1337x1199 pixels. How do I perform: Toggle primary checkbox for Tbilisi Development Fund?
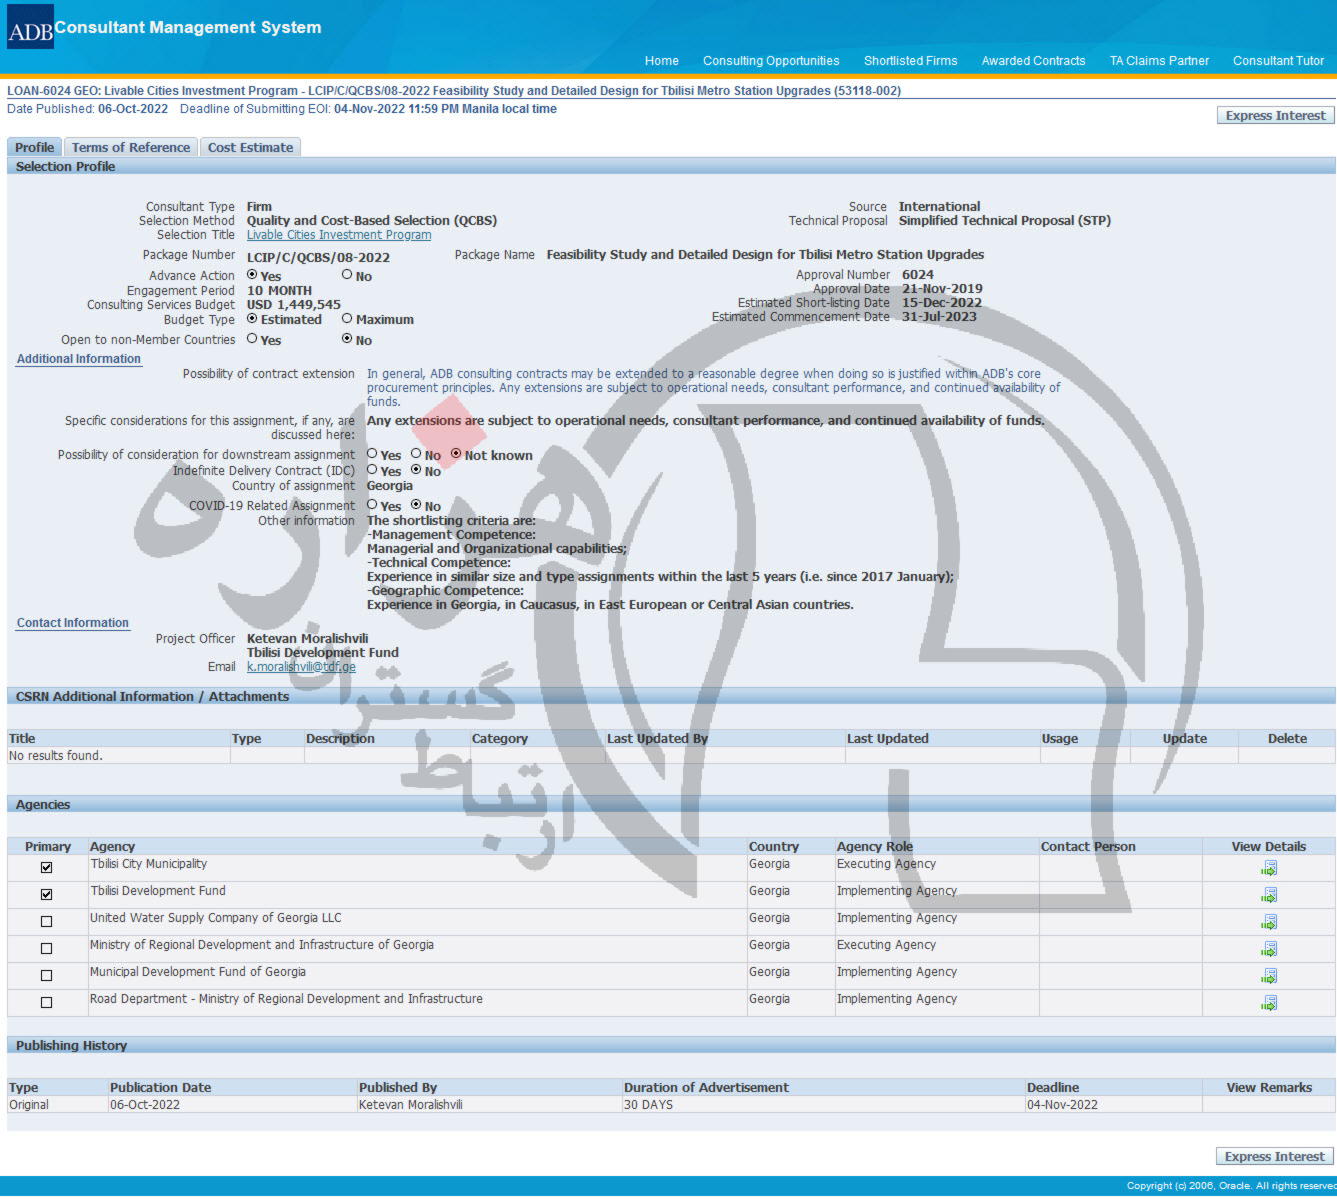point(46,895)
